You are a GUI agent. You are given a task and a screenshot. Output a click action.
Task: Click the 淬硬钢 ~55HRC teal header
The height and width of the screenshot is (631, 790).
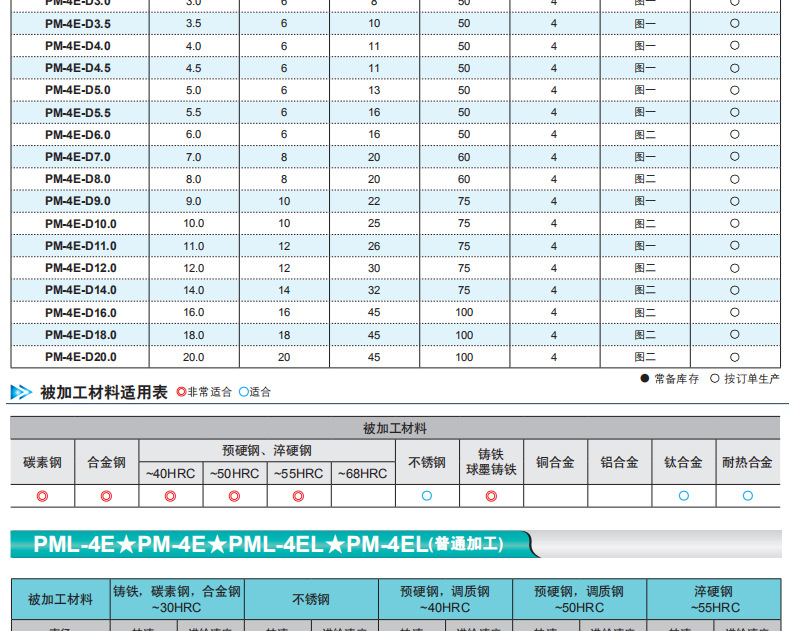(713, 599)
